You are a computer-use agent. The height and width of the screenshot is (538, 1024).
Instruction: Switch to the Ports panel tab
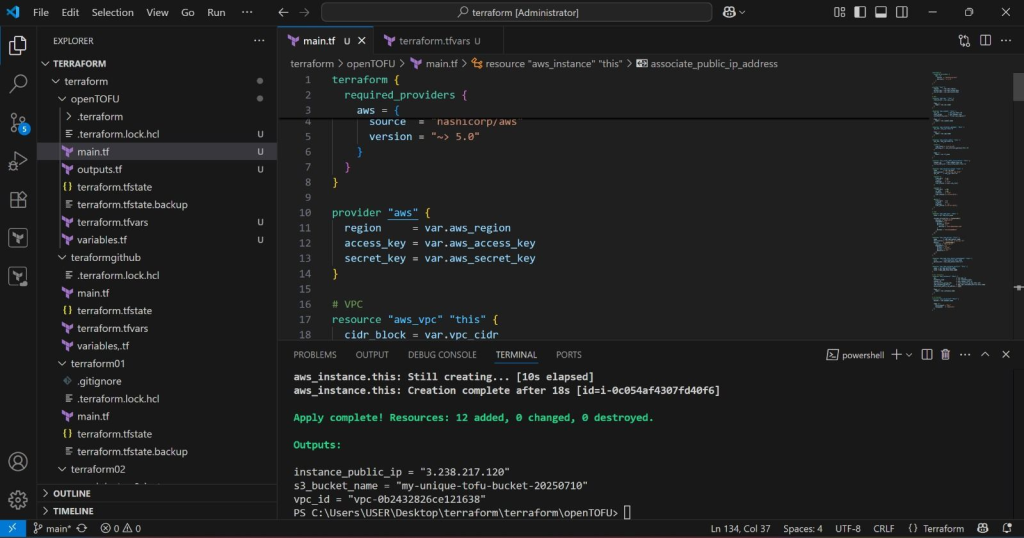pyautogui.click(x=568, y=355)
